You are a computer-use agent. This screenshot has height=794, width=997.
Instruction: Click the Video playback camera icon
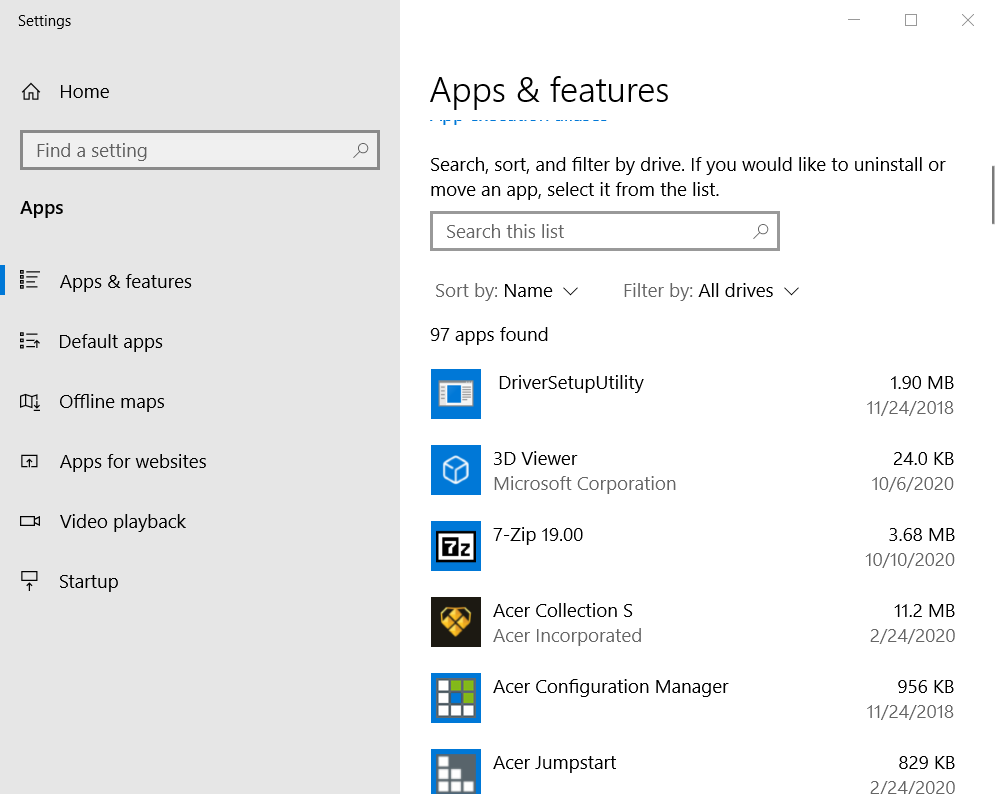tap(29, 521)
